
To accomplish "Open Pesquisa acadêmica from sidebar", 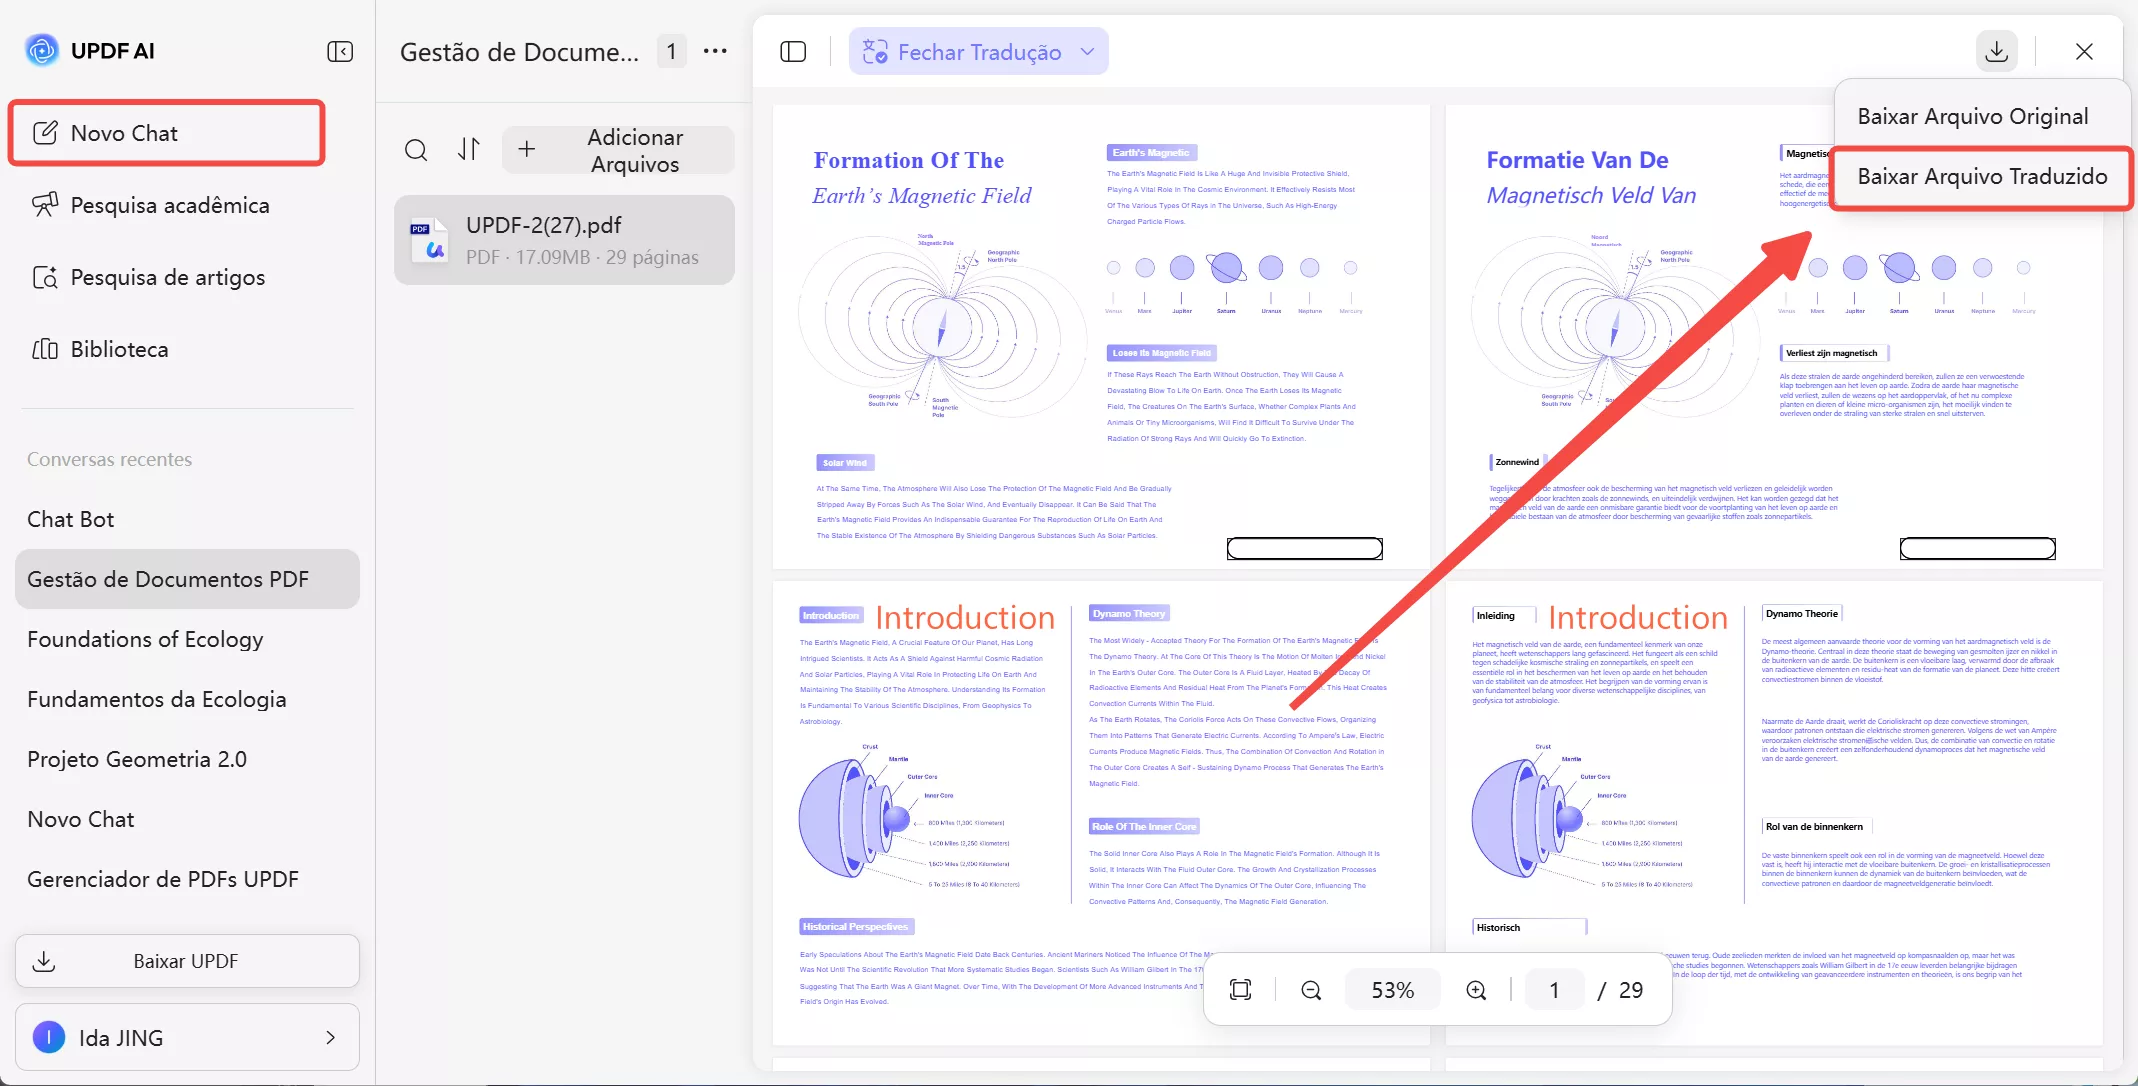I will click(170, 205).
